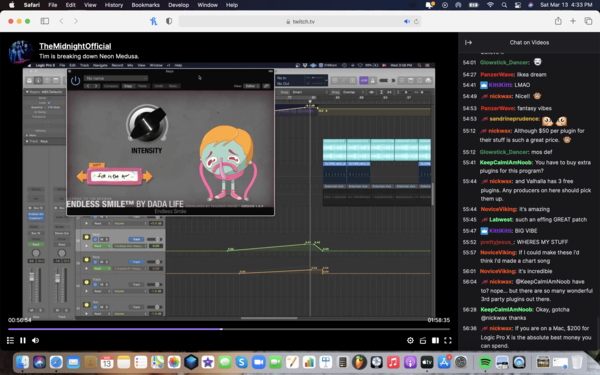Open the chapters list icon

[x=10, y=340]
